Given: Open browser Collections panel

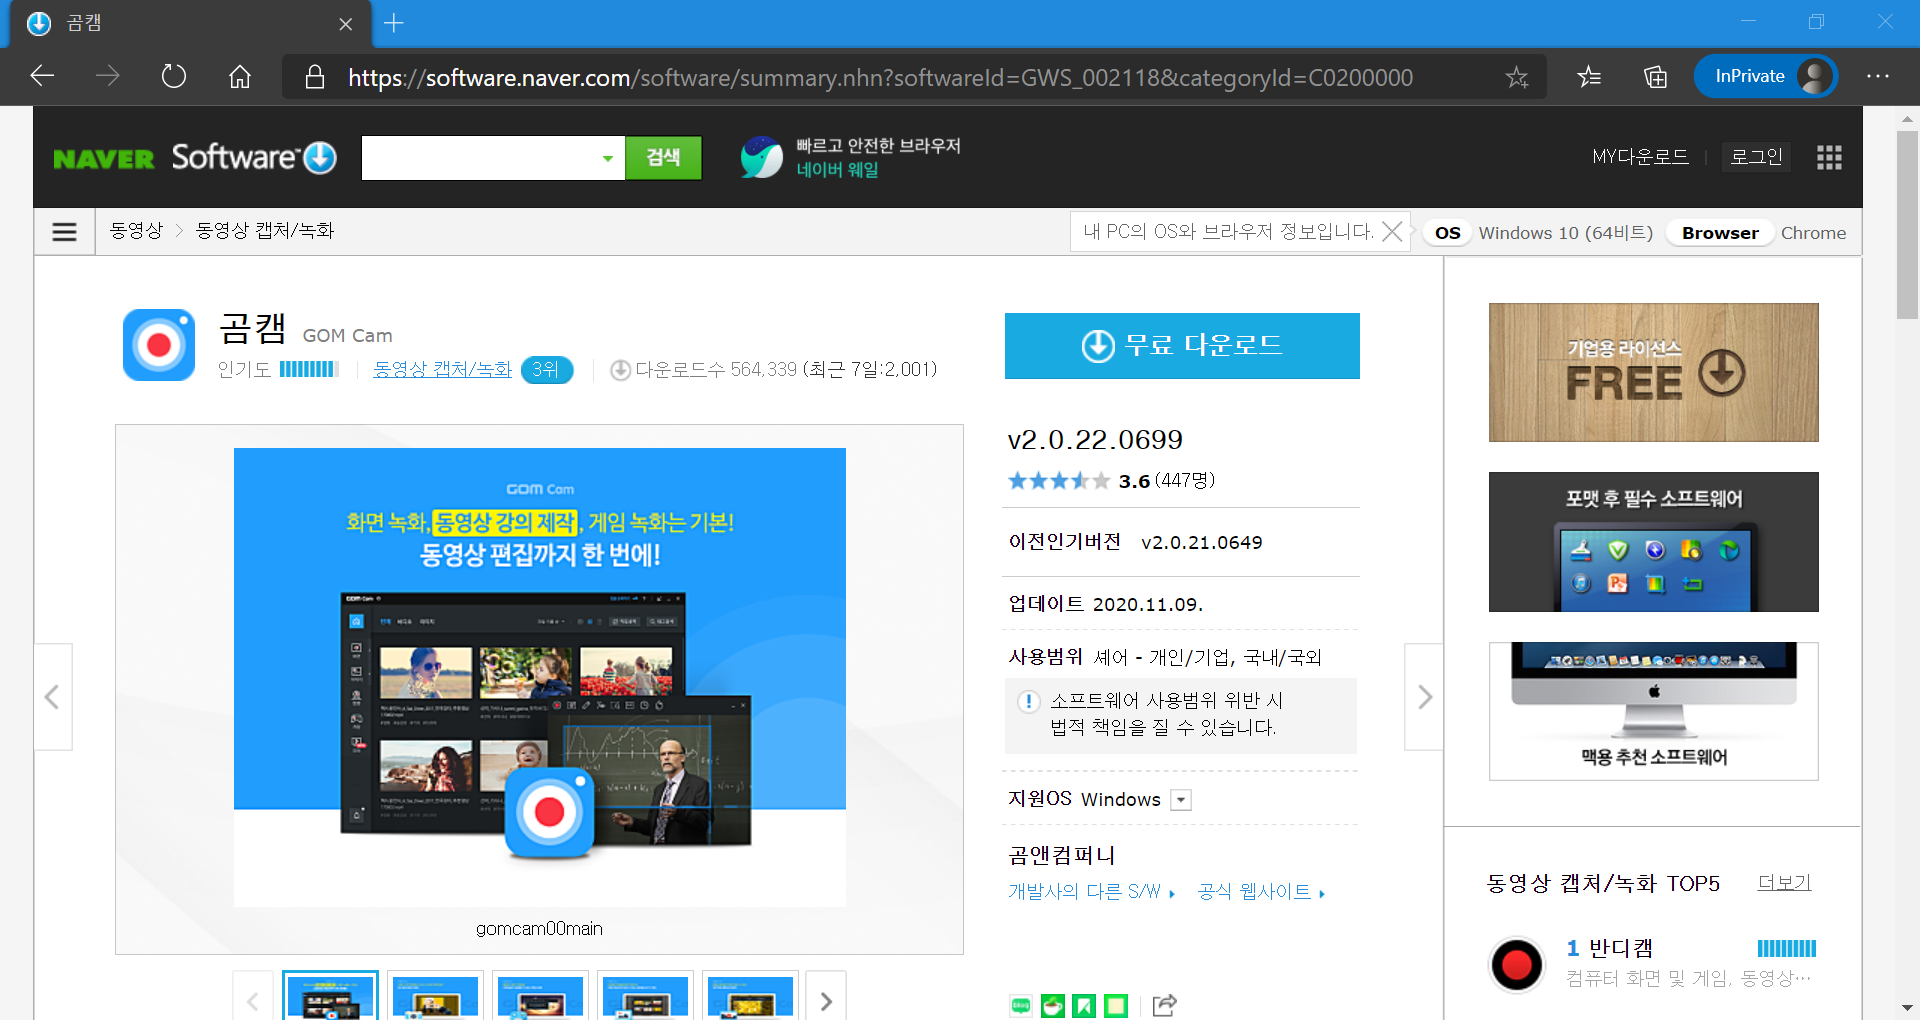Looking at the screenshot, I should click(x=1655, y=77).
